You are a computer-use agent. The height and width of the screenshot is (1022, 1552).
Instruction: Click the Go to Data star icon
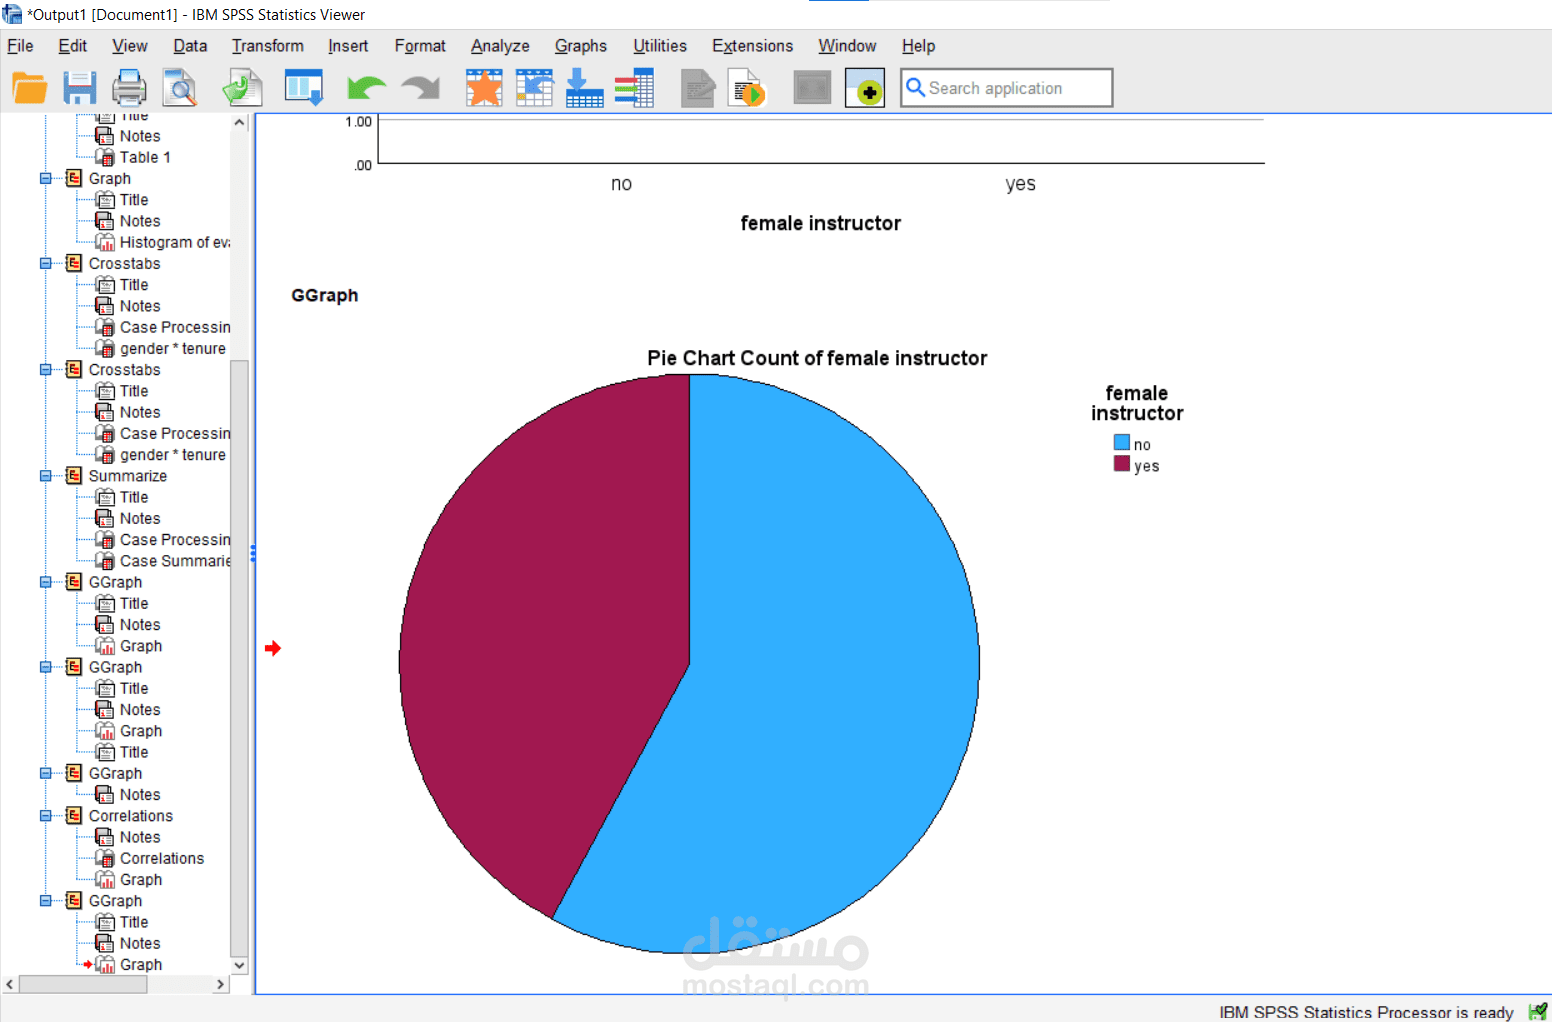tap(484, 88)
